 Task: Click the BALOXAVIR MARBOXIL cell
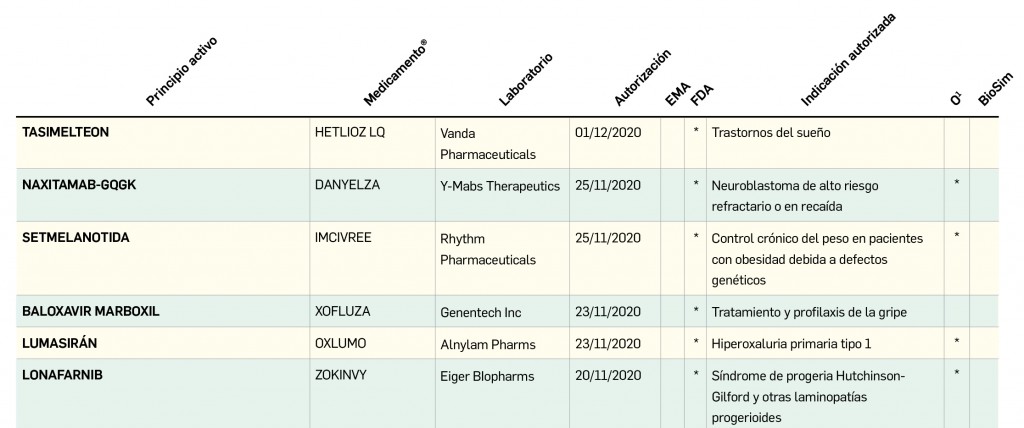click(x=90, y=311)
